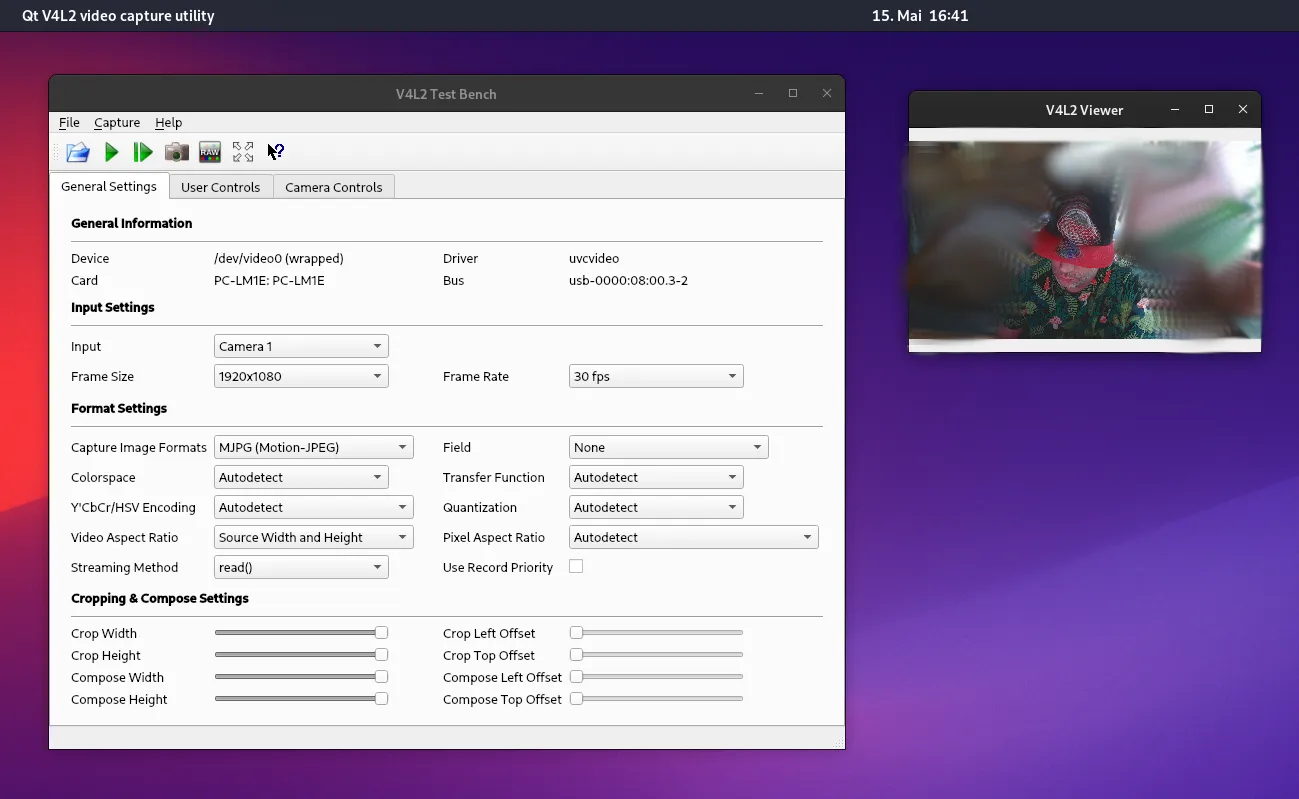The image size is (1299, 799).
Task: Expand the Capture Image Formats combo box
Action: tap(313, 448)
